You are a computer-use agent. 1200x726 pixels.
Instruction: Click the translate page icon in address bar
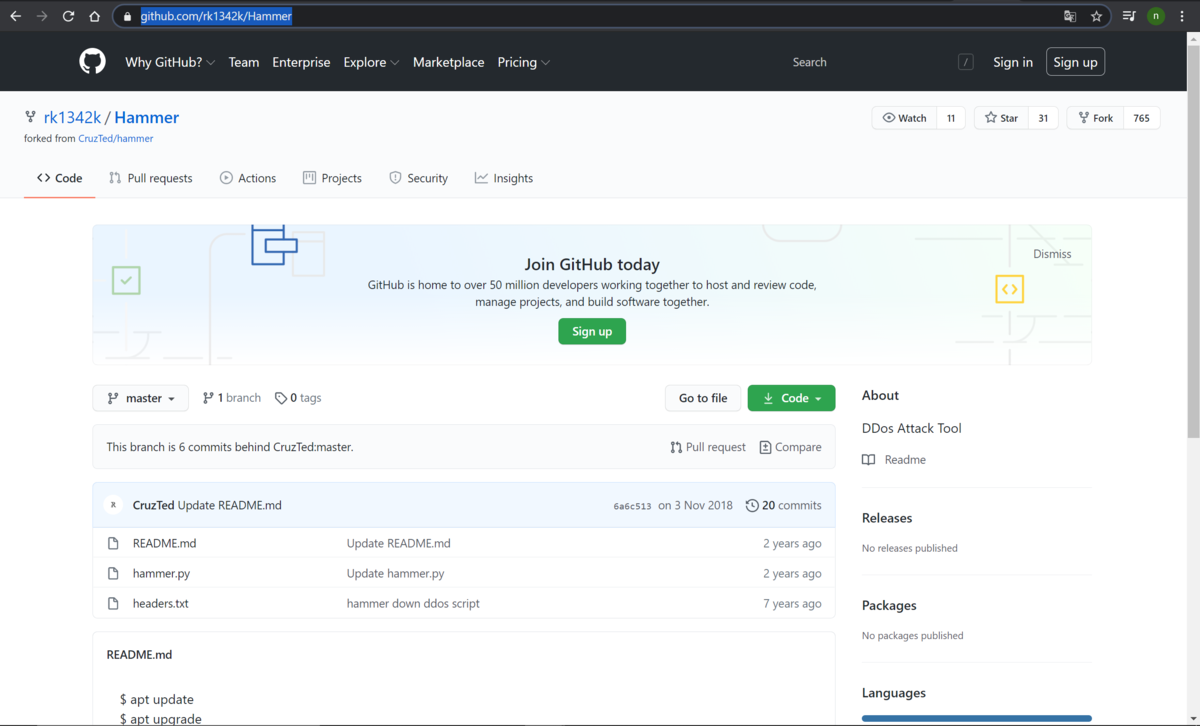click(x=1070, y=16)
